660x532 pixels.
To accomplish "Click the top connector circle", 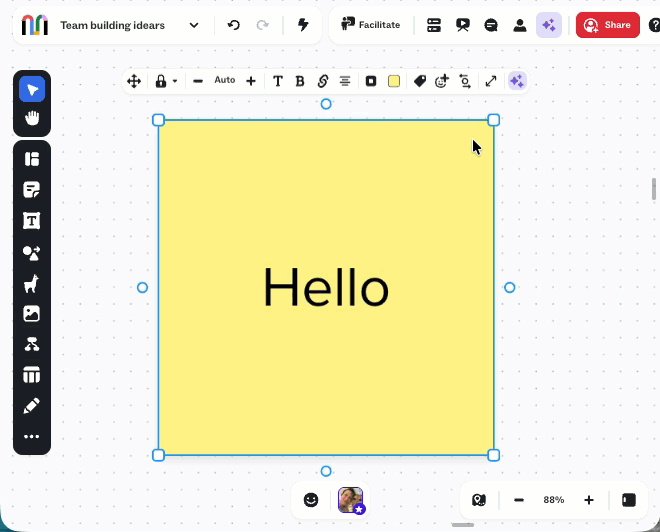I will pos(326,104).
